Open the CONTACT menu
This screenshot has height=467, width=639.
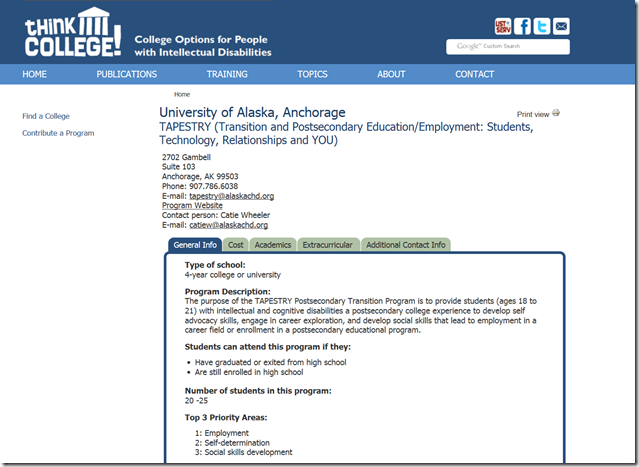point(475,74)
